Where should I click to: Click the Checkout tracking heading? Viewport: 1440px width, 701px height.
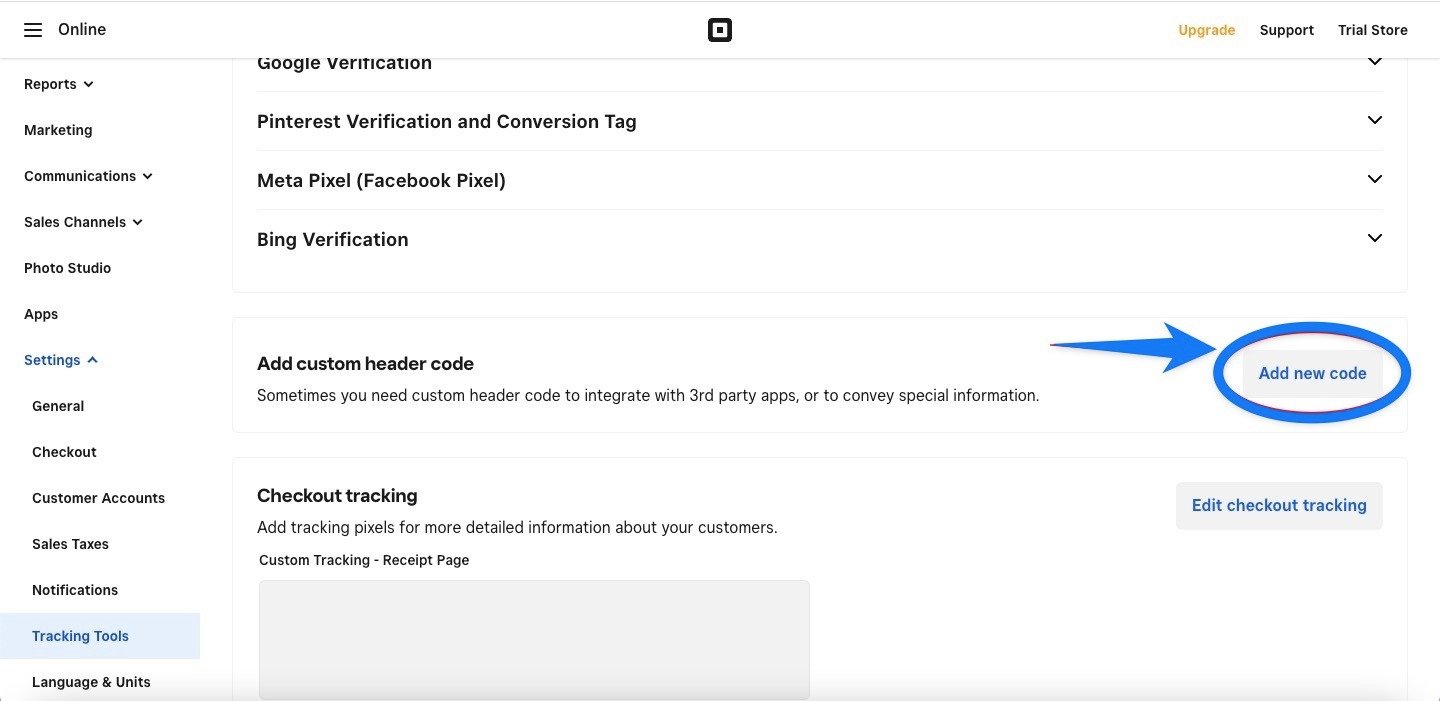click(x=337, y=496)
